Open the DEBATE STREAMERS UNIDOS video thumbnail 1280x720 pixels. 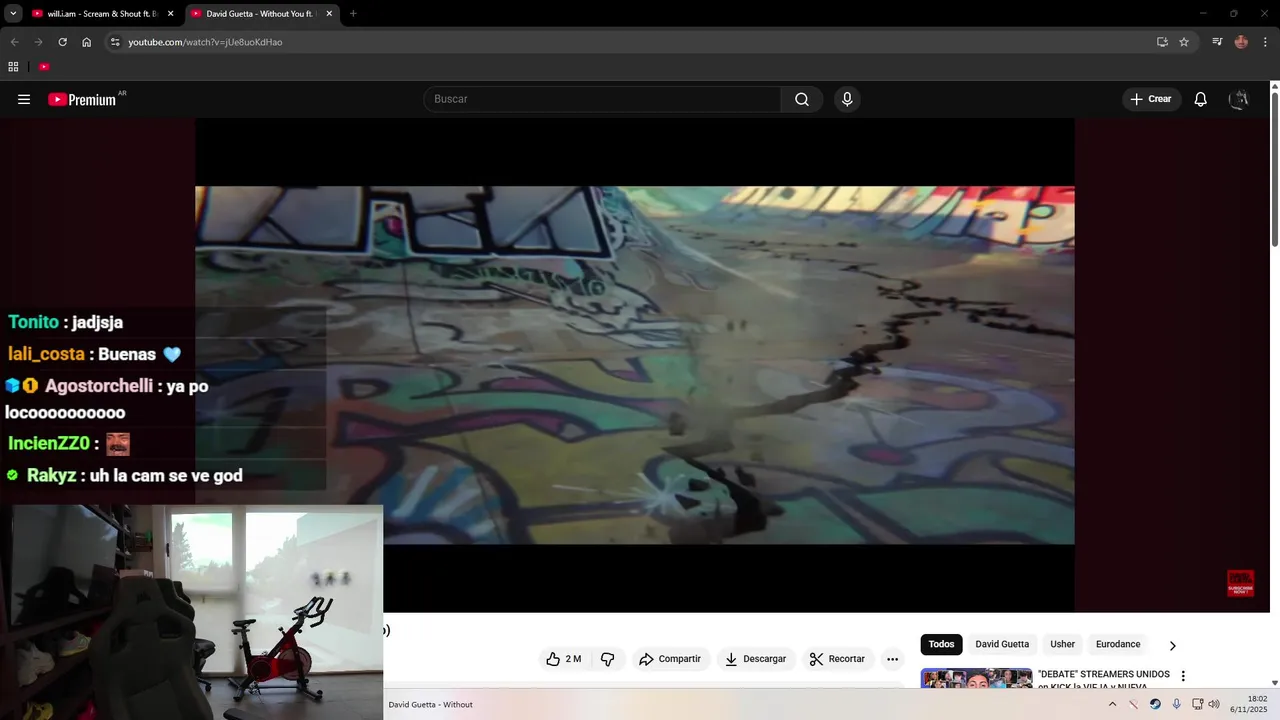(x=976, y=678)
